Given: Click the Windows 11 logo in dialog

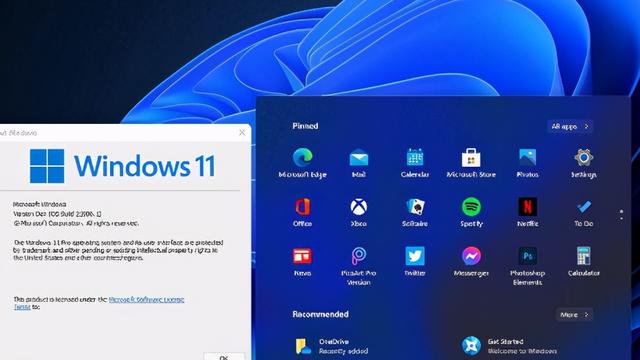Looking at the screenshot, I should coord(122,166).
